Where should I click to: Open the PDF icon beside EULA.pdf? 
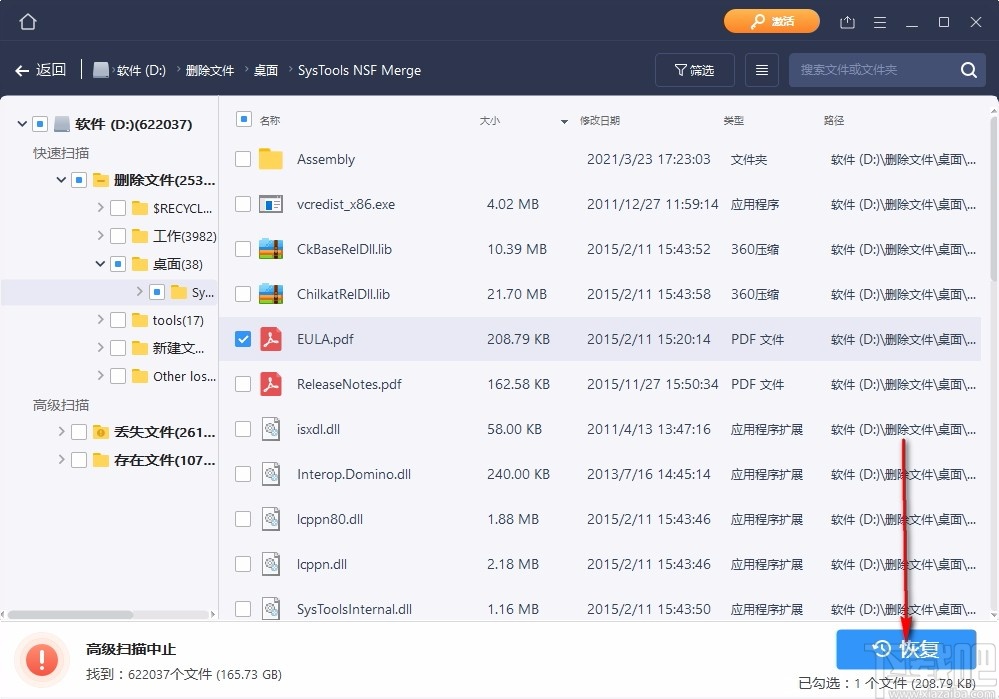point(270,339)
